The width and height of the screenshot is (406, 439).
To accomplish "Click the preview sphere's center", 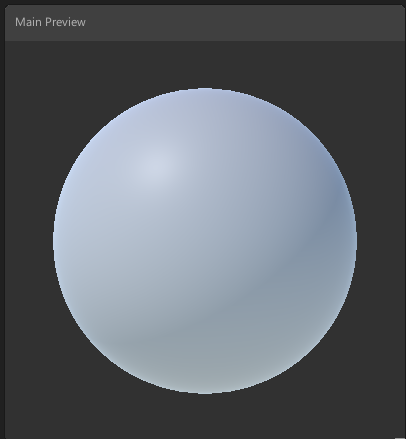I will tap(205, 241).
